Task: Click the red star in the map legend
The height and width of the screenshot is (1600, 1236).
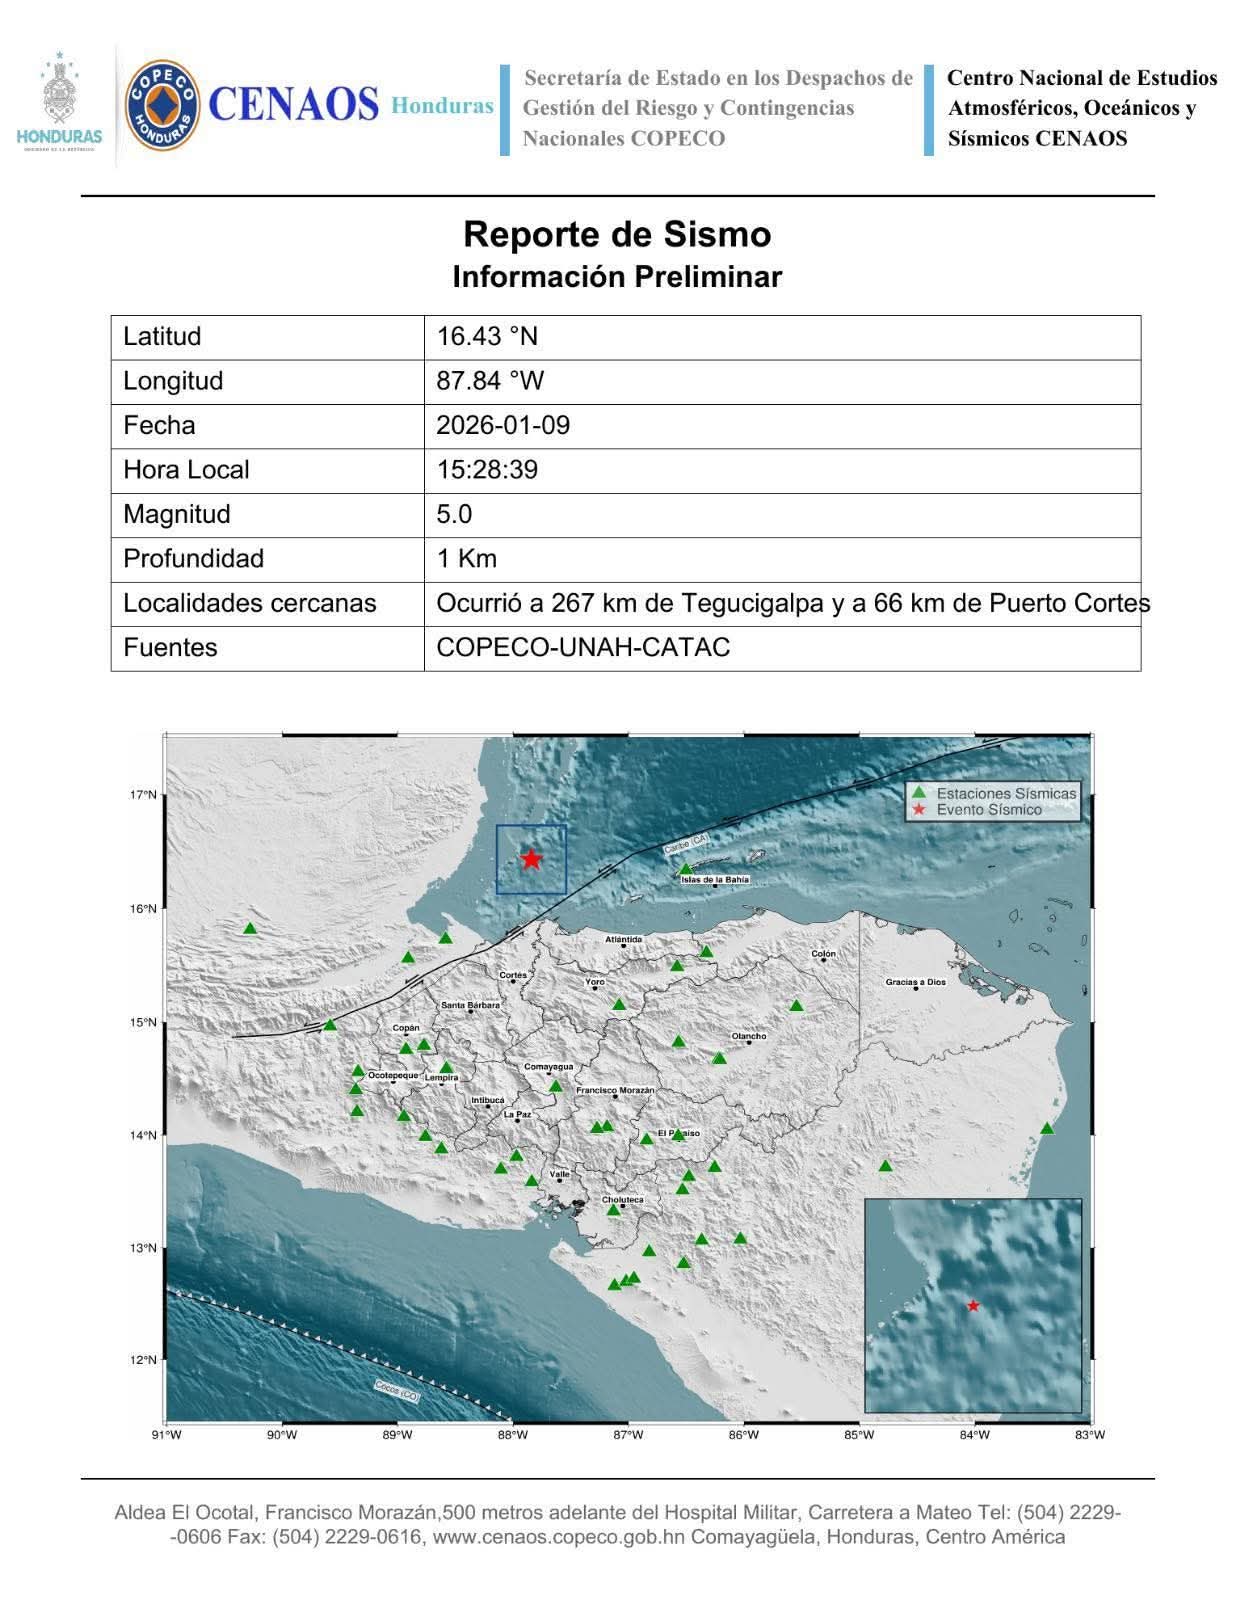Action: pos(919,810)
